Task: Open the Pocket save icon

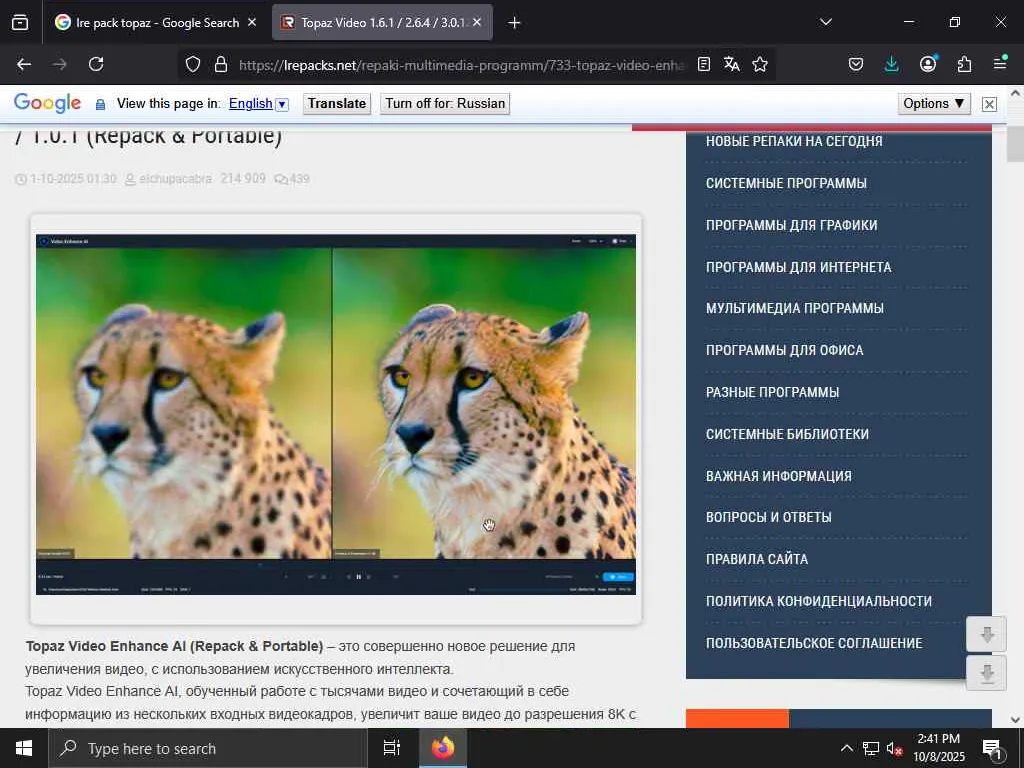Action: point(856,64)
